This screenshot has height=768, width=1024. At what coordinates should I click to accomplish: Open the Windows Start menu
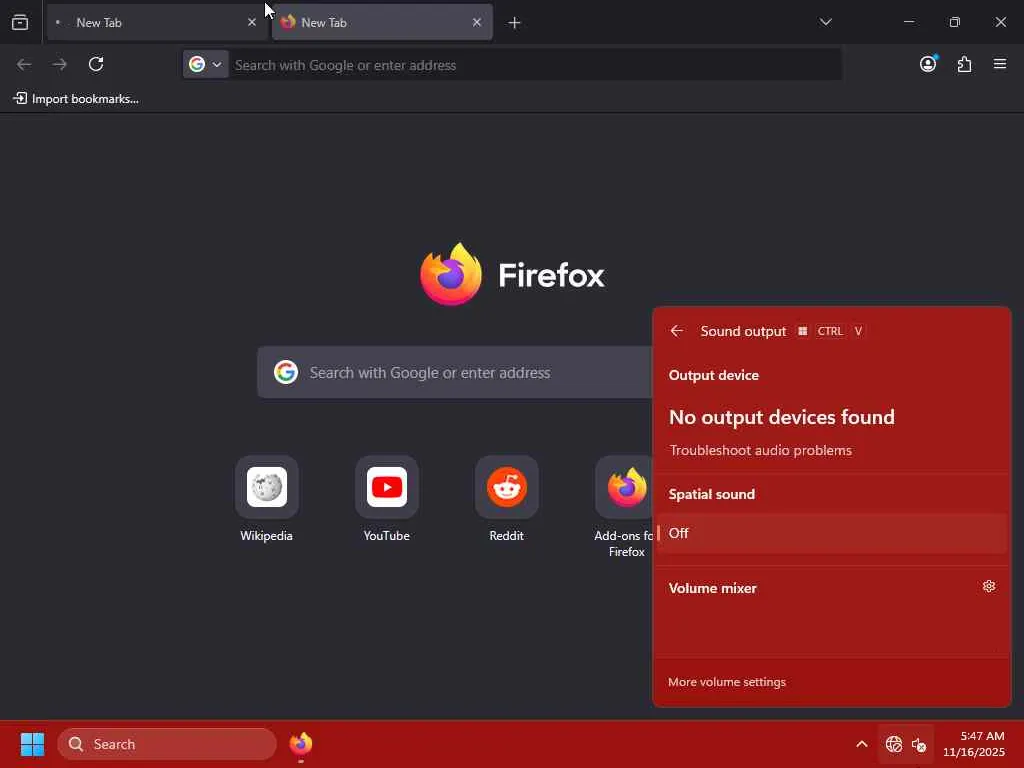tap(32, 744)
